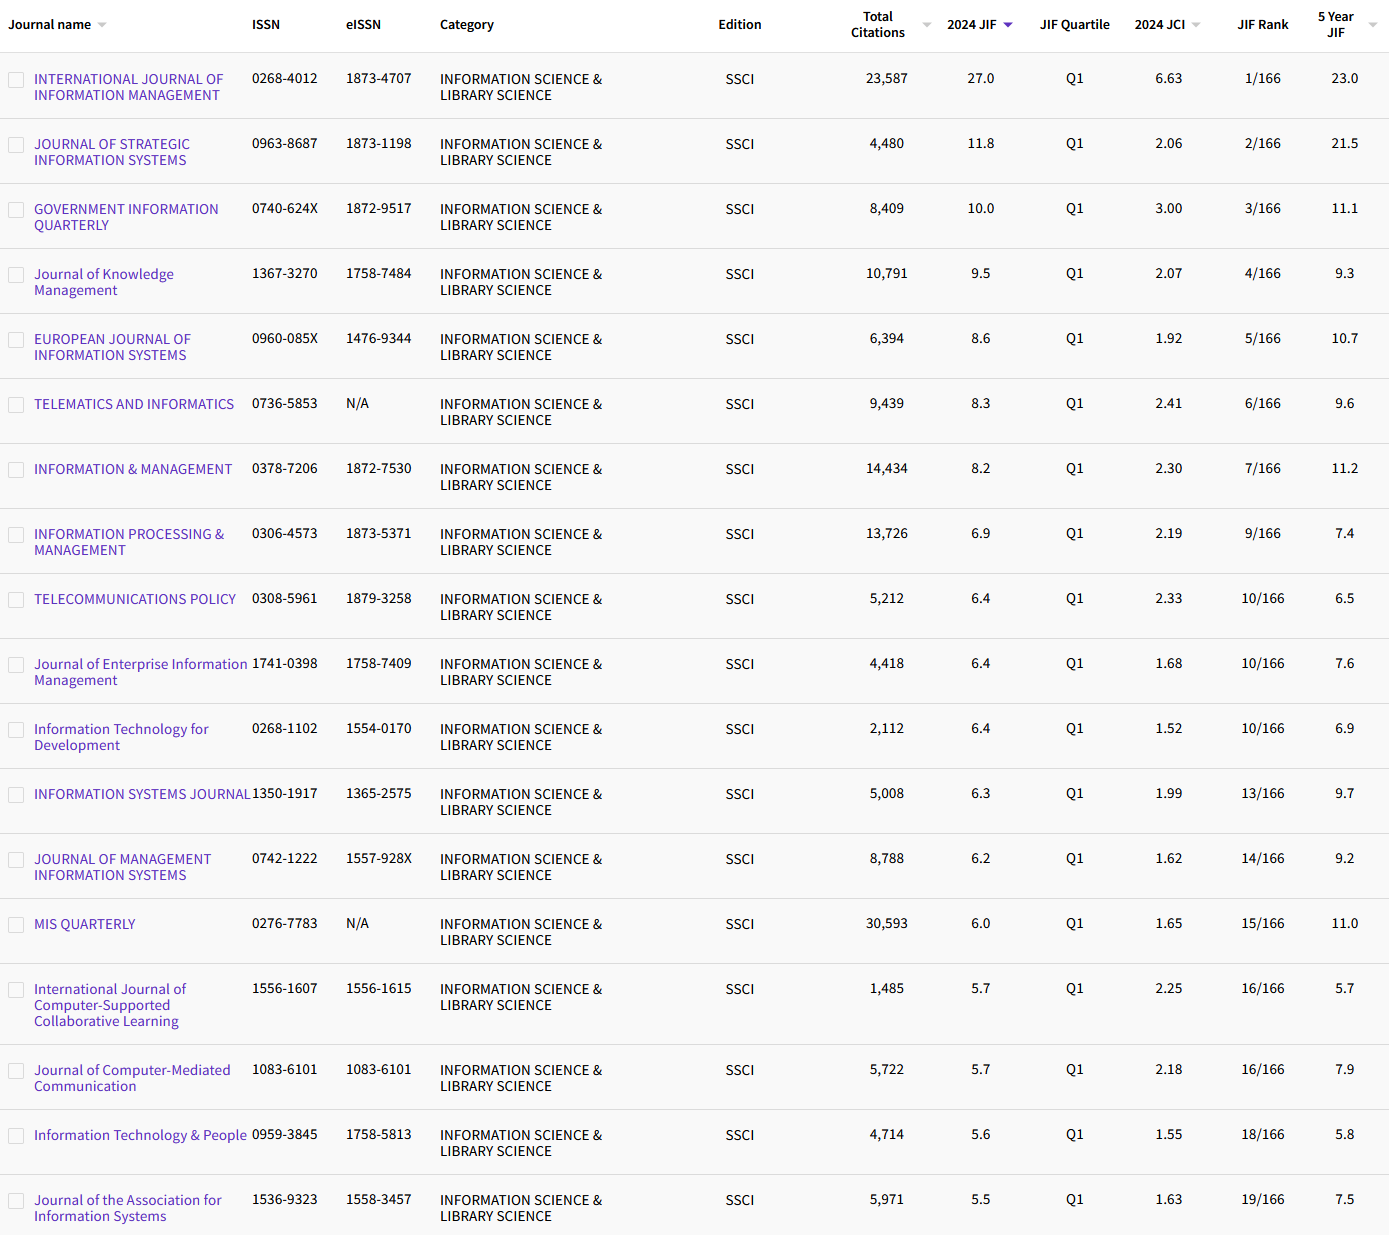1389x1235 pixels.
Task: Open Information & Management journal link
Action: 133,469
